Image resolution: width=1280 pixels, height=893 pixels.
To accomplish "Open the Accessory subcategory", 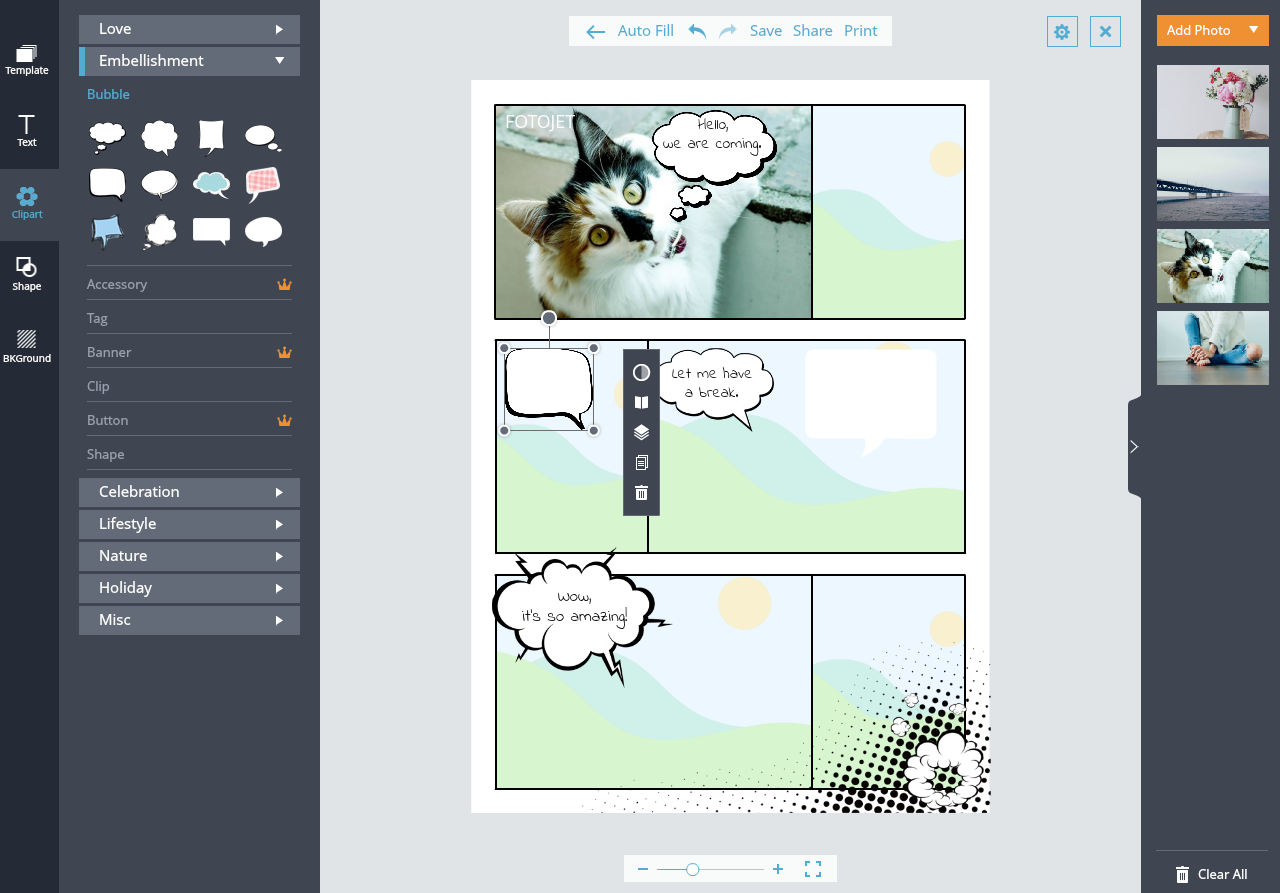I will coord(189,284).
